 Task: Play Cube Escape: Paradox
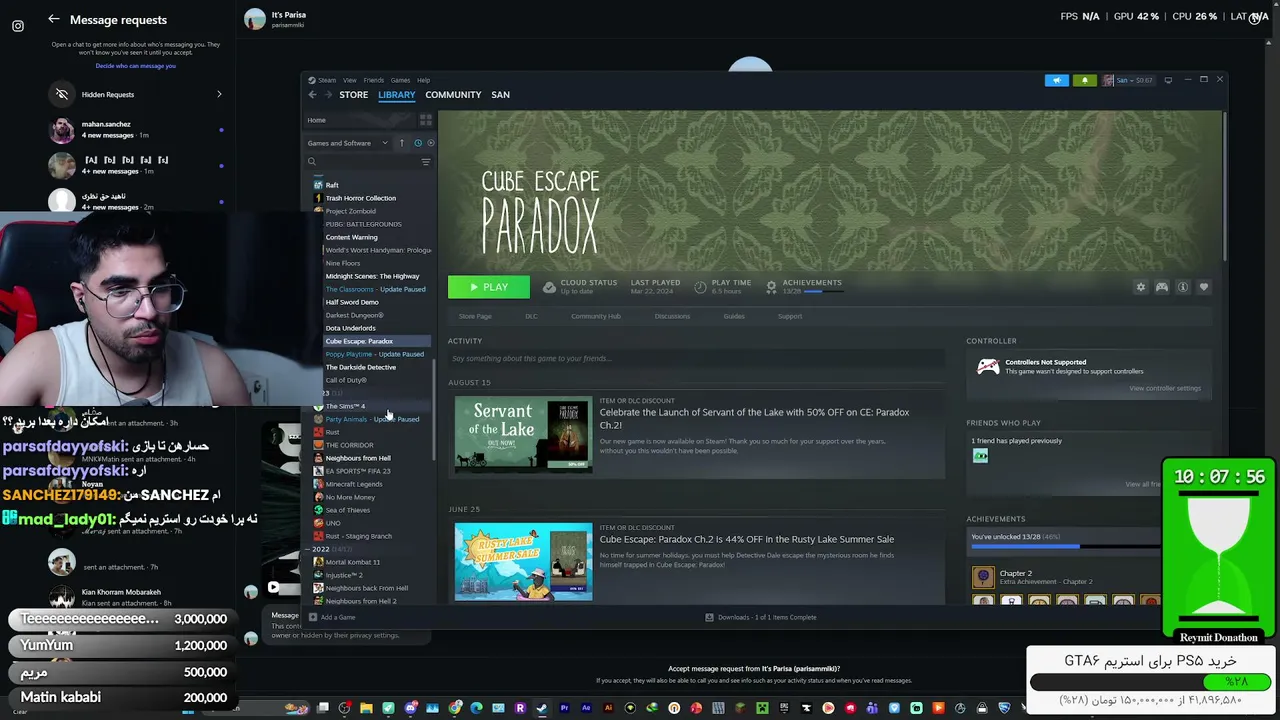[x=489, y=287]
